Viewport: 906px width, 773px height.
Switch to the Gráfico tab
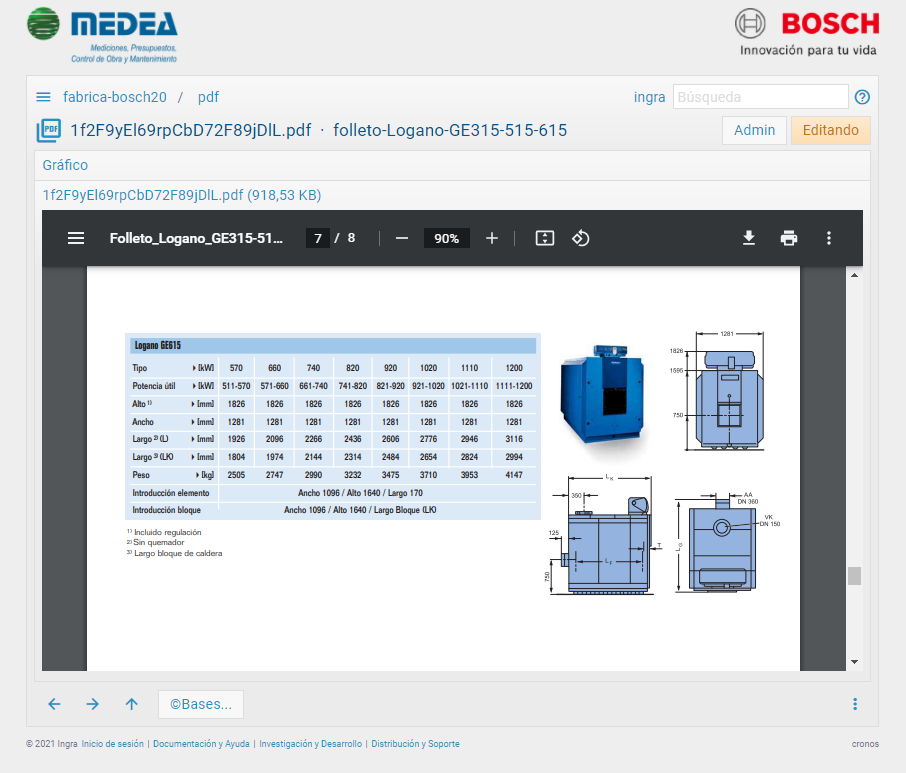(x=65, y=165)
